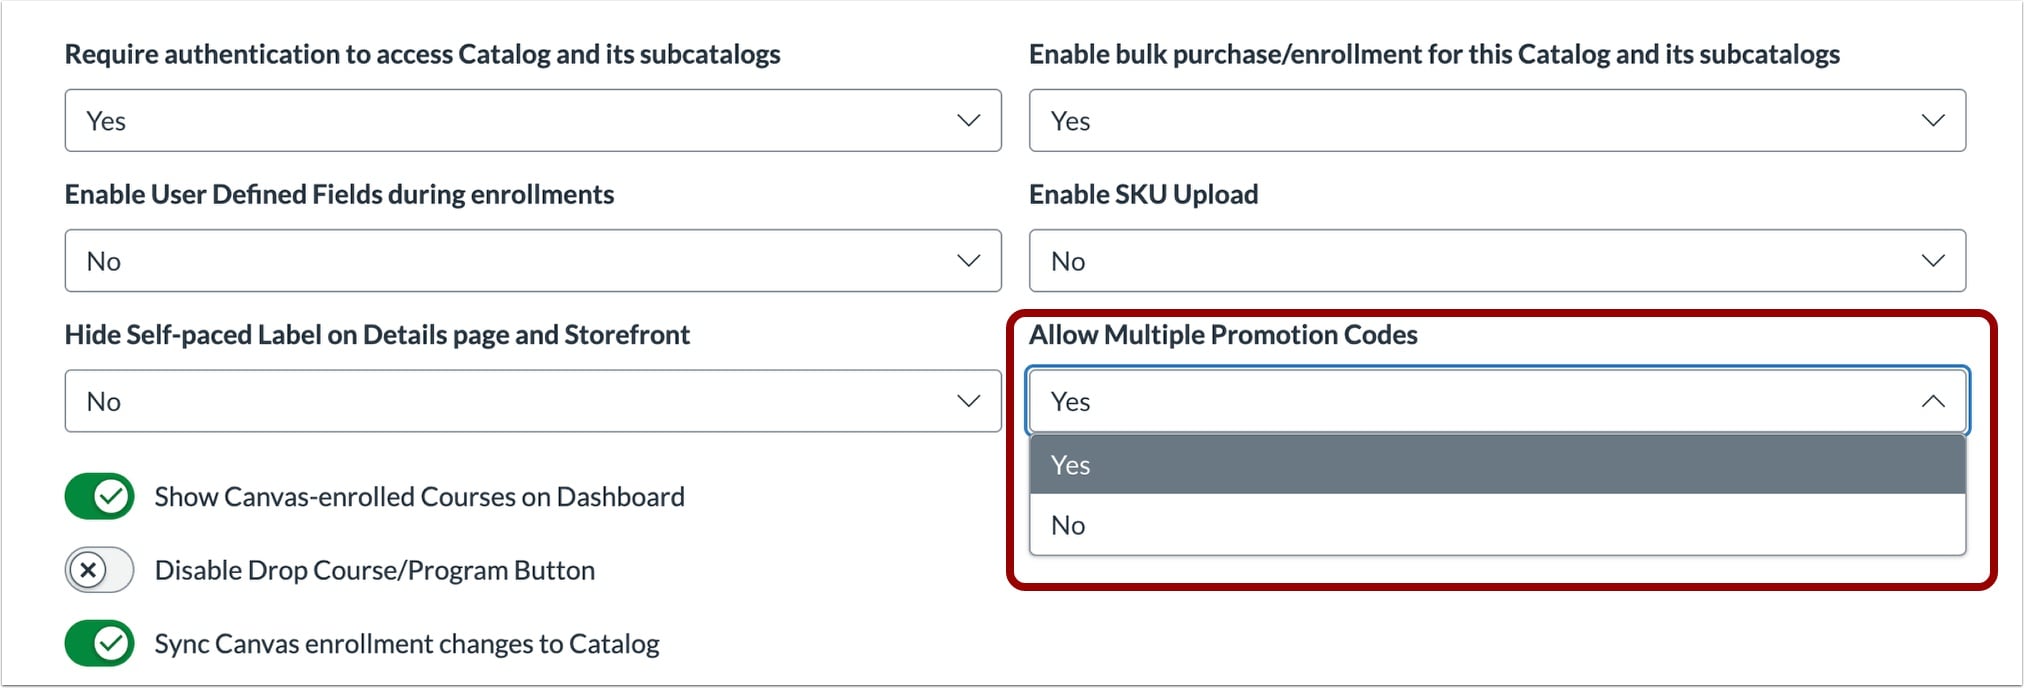
Task: Open Hide Self-paced Label dropdown
Action: point(532,401)
